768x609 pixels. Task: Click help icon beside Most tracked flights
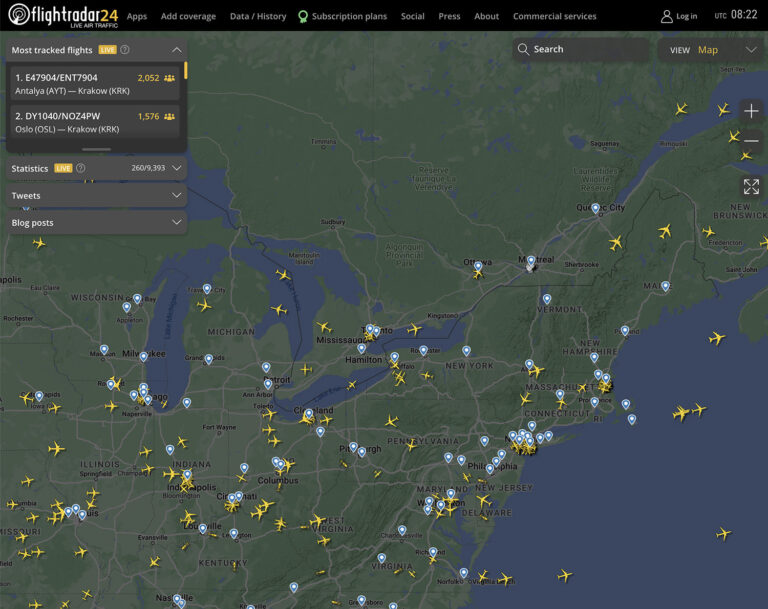125,49
